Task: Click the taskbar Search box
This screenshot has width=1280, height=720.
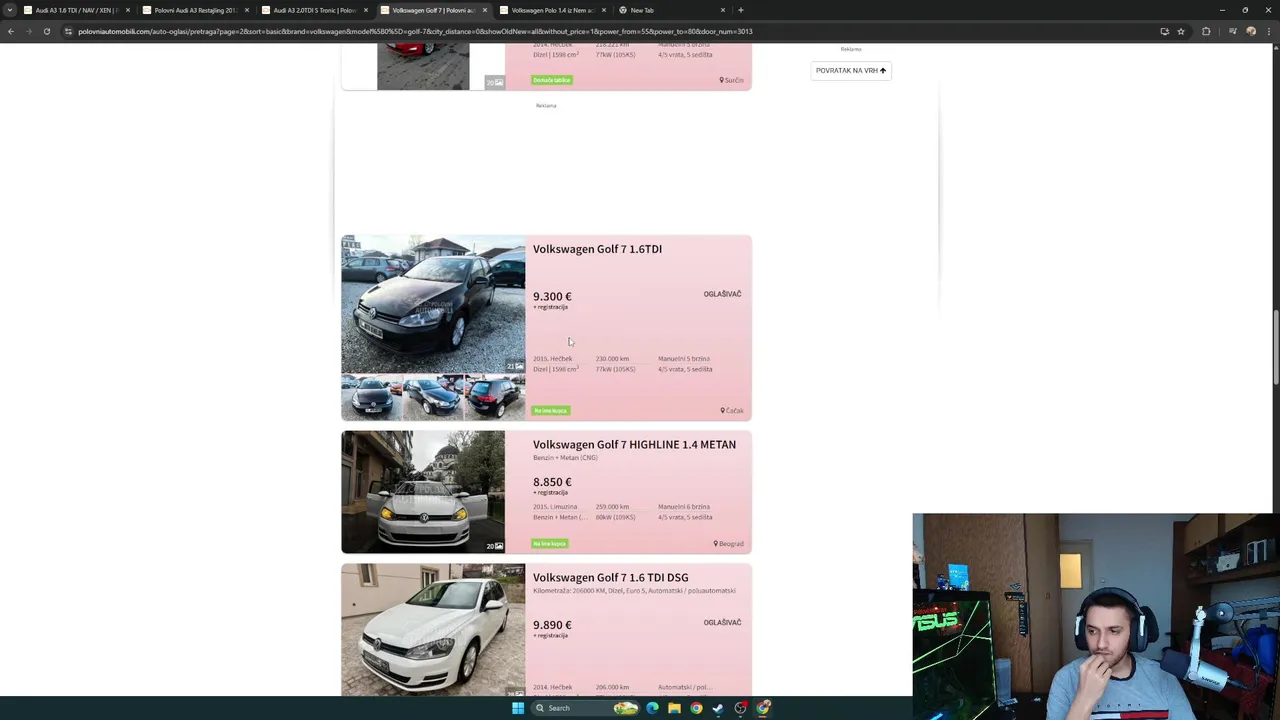Action: 585,708
